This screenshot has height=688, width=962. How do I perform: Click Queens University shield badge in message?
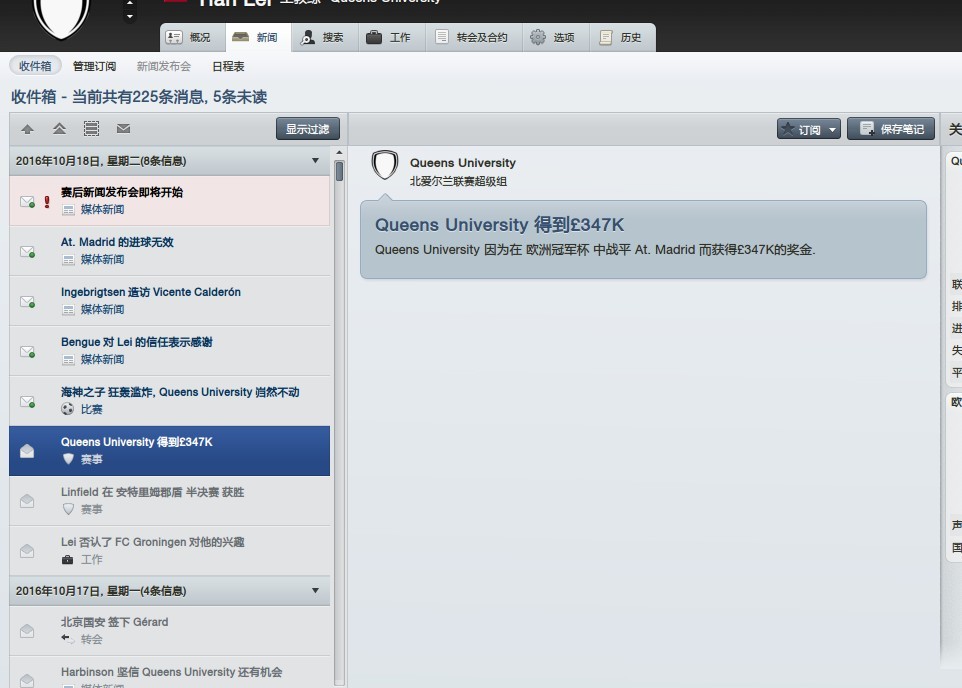(385, 165)
